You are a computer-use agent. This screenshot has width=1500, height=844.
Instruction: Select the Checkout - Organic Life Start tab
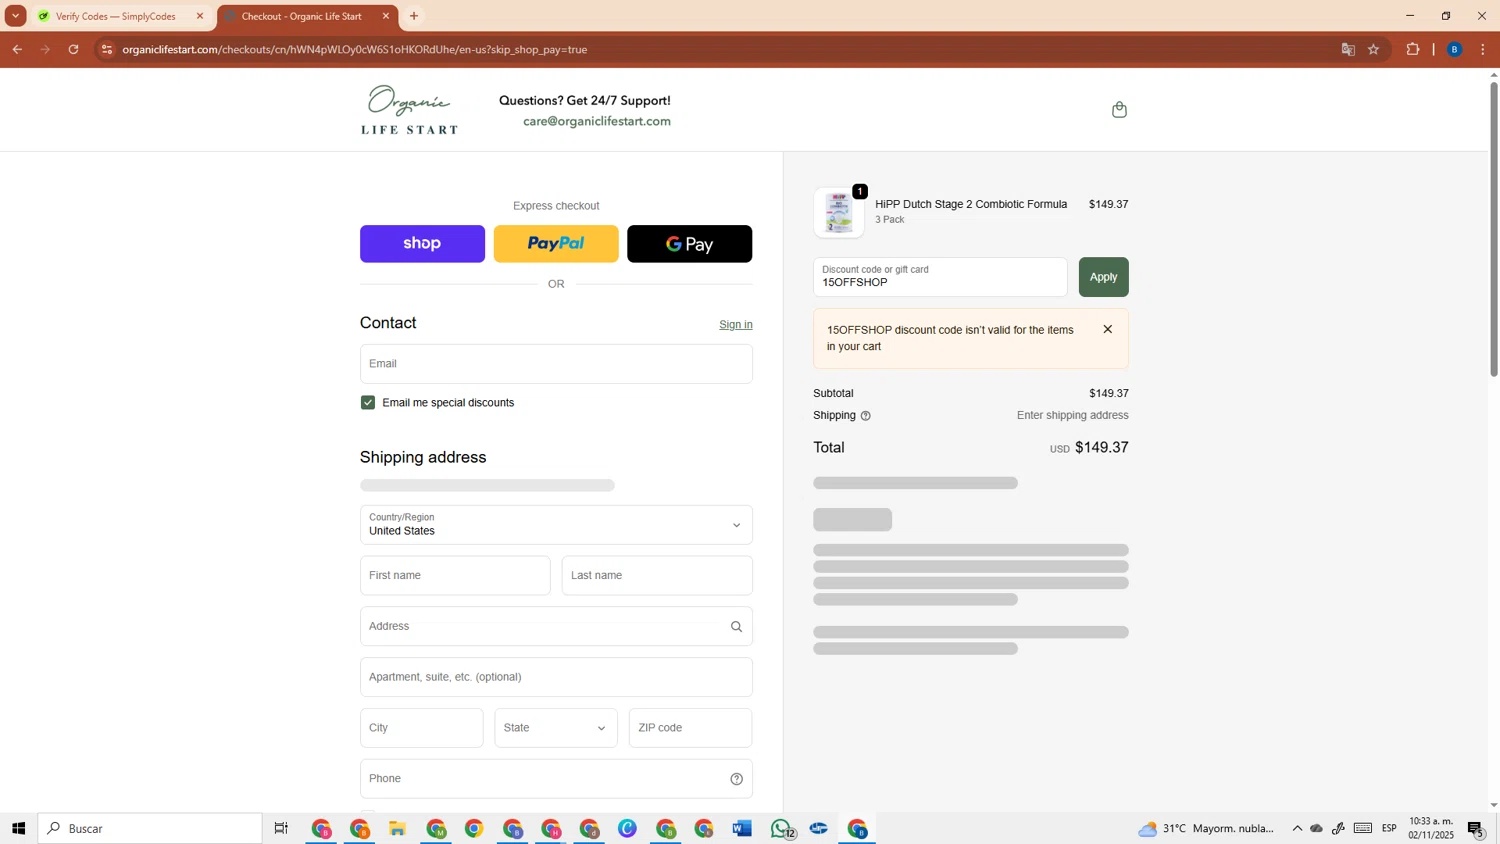302,16
